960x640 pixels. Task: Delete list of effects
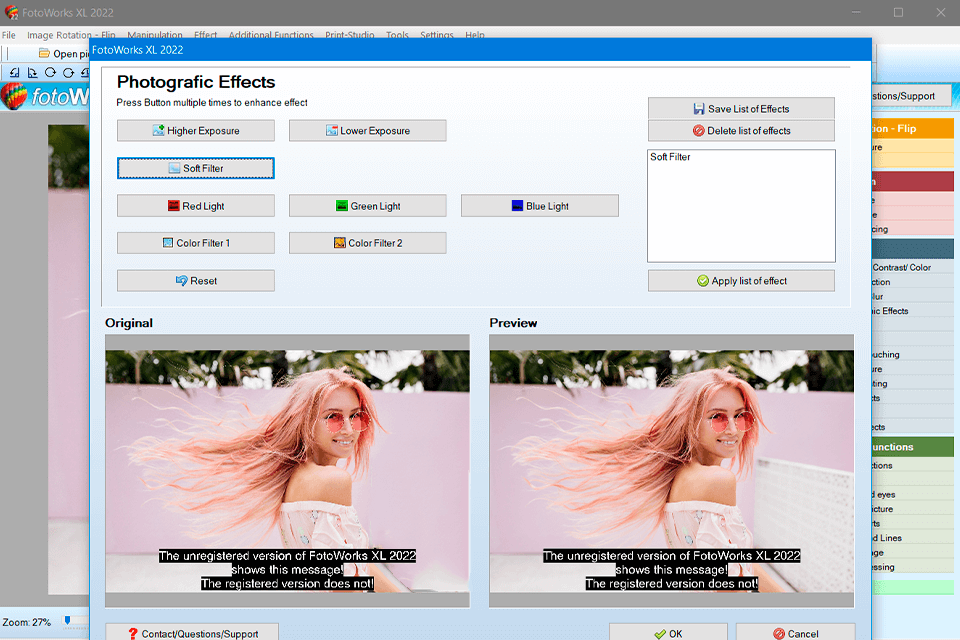tap(741, 130)
